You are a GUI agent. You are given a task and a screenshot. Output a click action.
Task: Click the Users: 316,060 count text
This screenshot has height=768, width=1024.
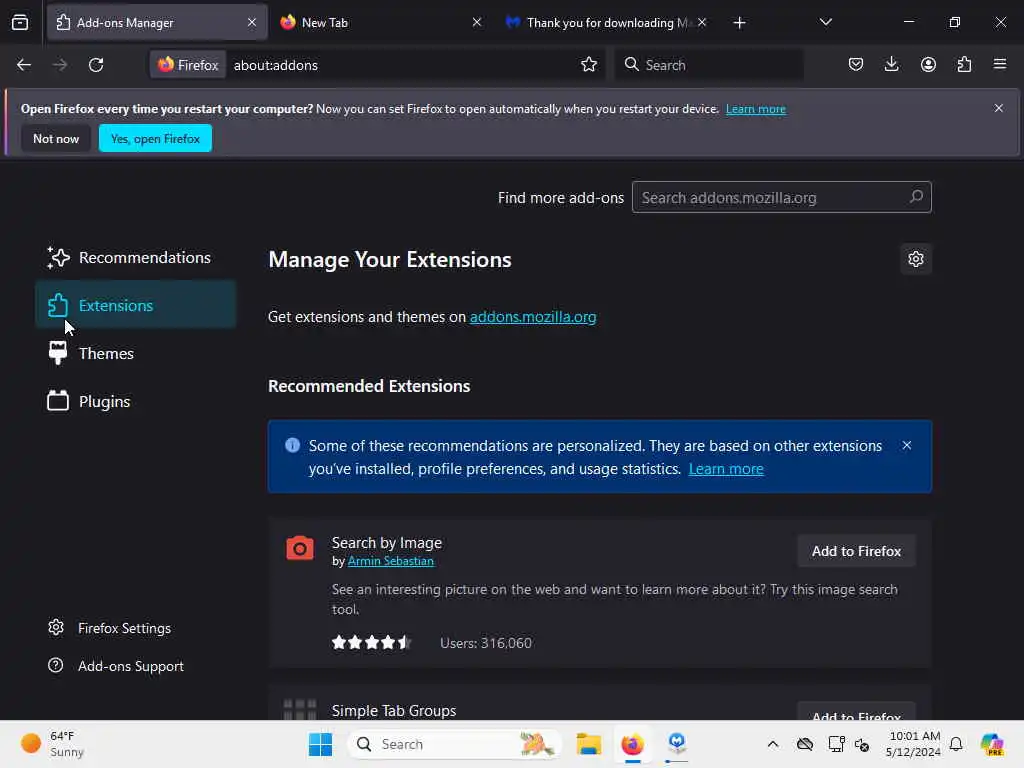(x=486, y=643)
